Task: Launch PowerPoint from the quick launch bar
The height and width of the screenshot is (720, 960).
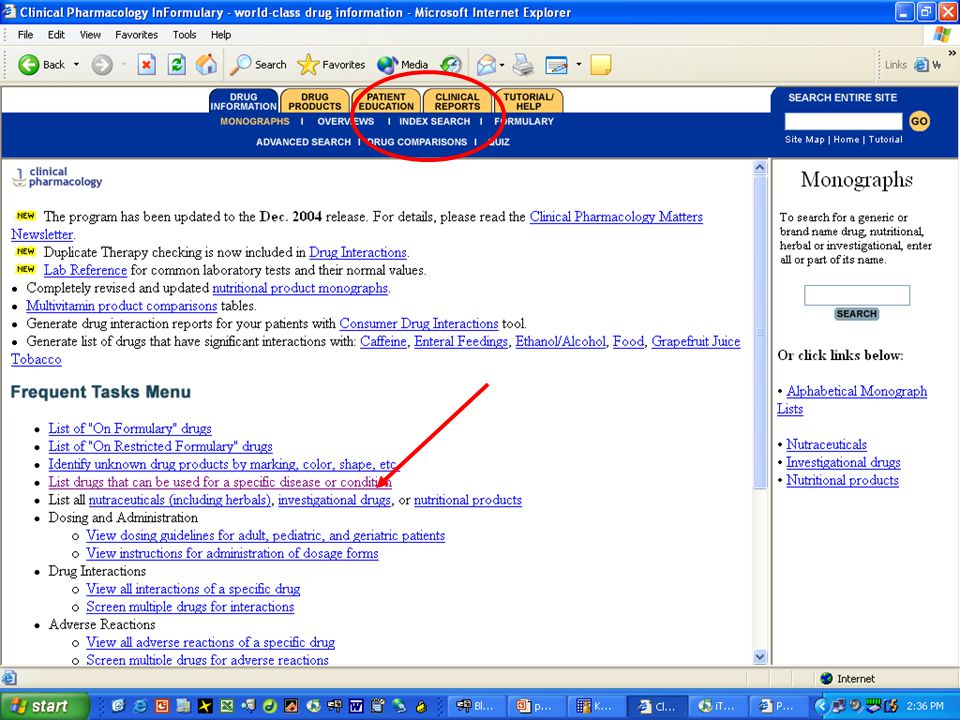Action: 162,706
